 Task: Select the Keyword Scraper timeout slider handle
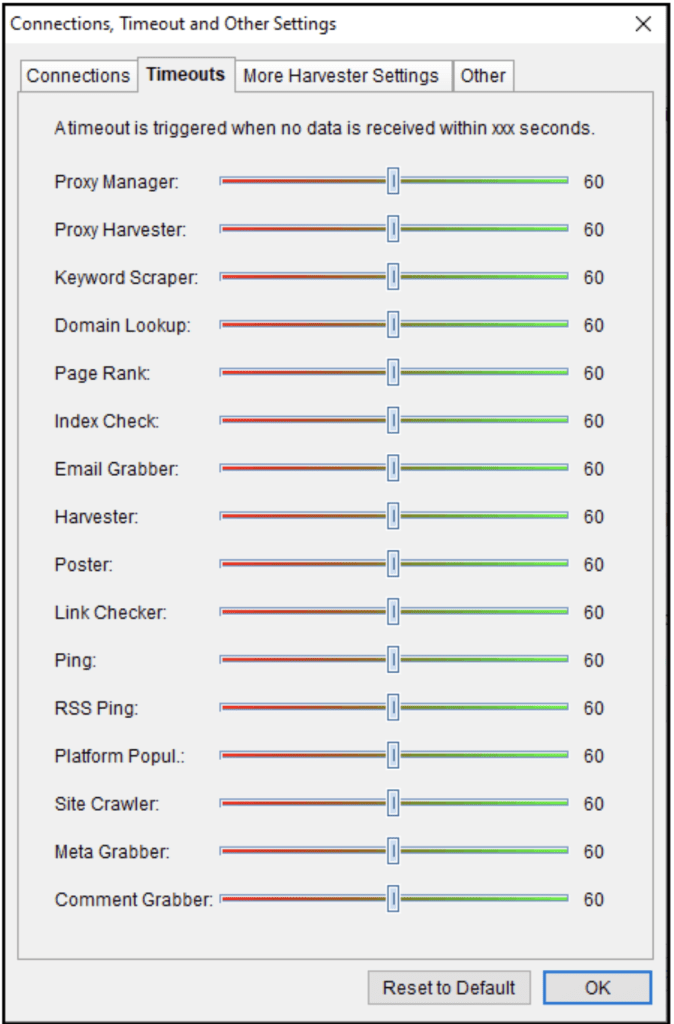click(393, 277)
